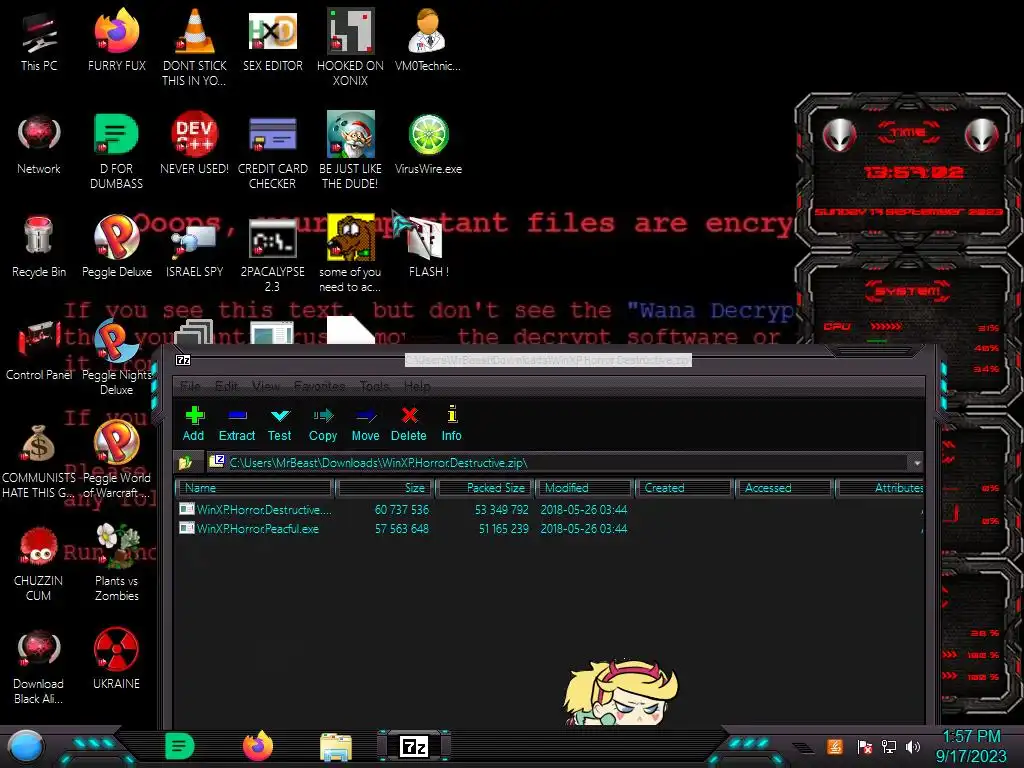Select the D FOR DUMBASS desktop icon

[x=116, y=150]
